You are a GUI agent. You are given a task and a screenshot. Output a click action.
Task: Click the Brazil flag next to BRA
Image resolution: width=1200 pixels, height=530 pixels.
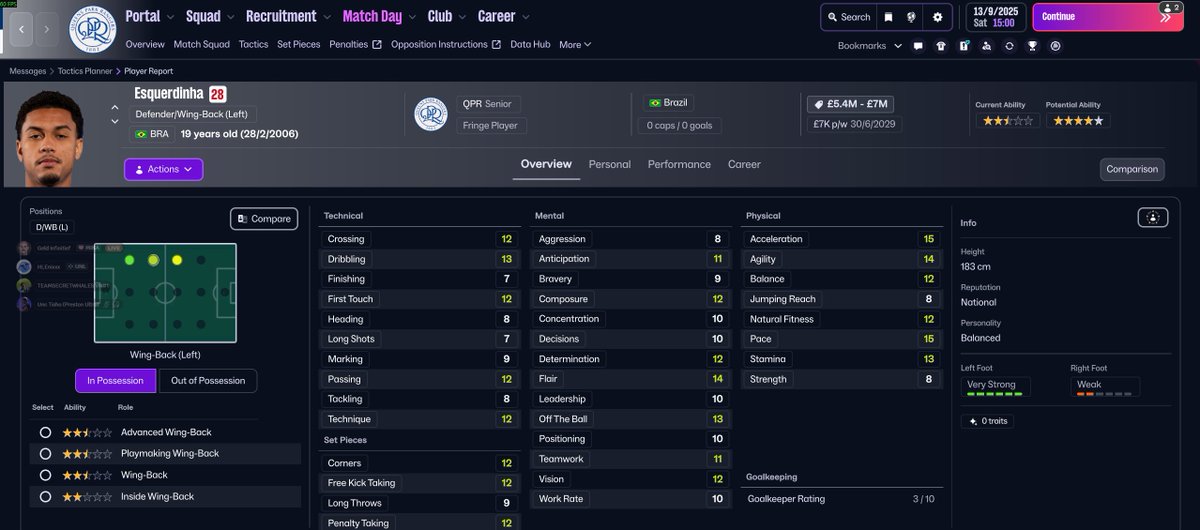(x=141, y=134)
